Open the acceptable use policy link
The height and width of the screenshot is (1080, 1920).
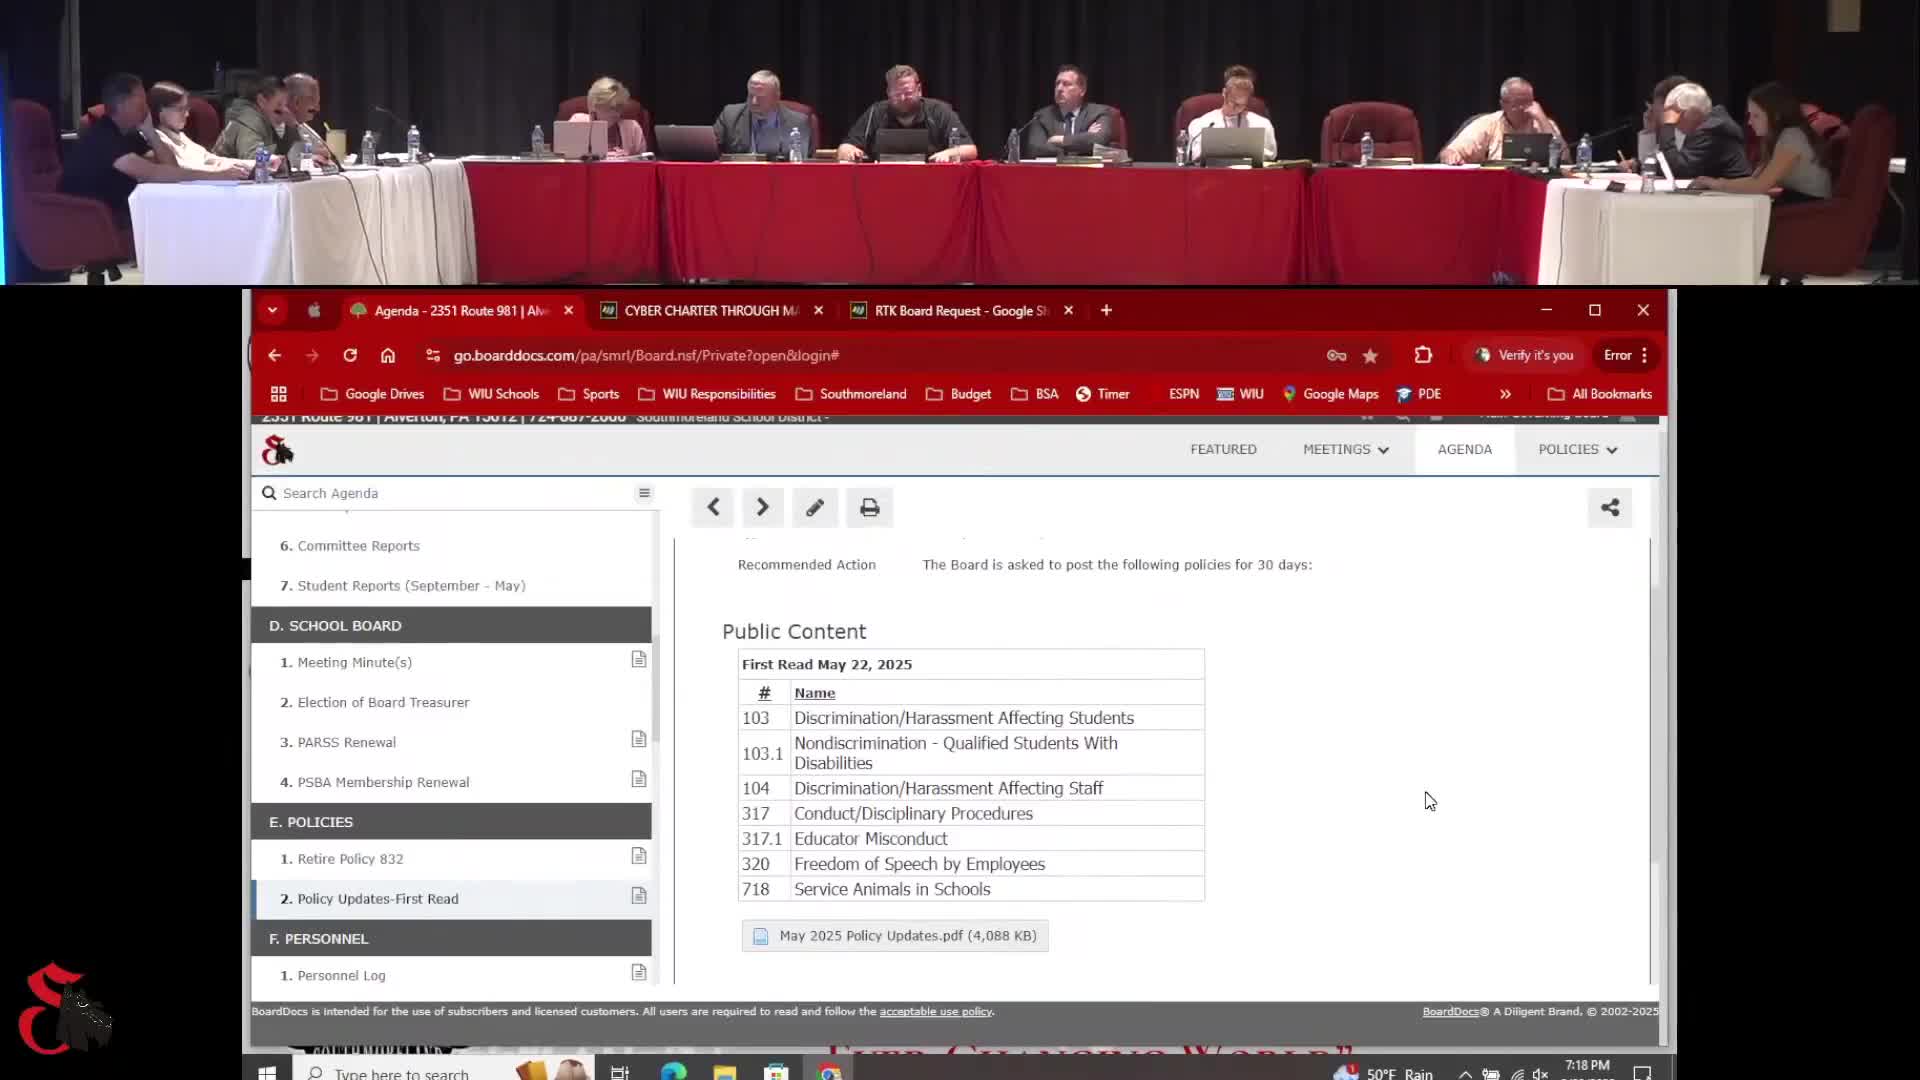point(935,1011)
